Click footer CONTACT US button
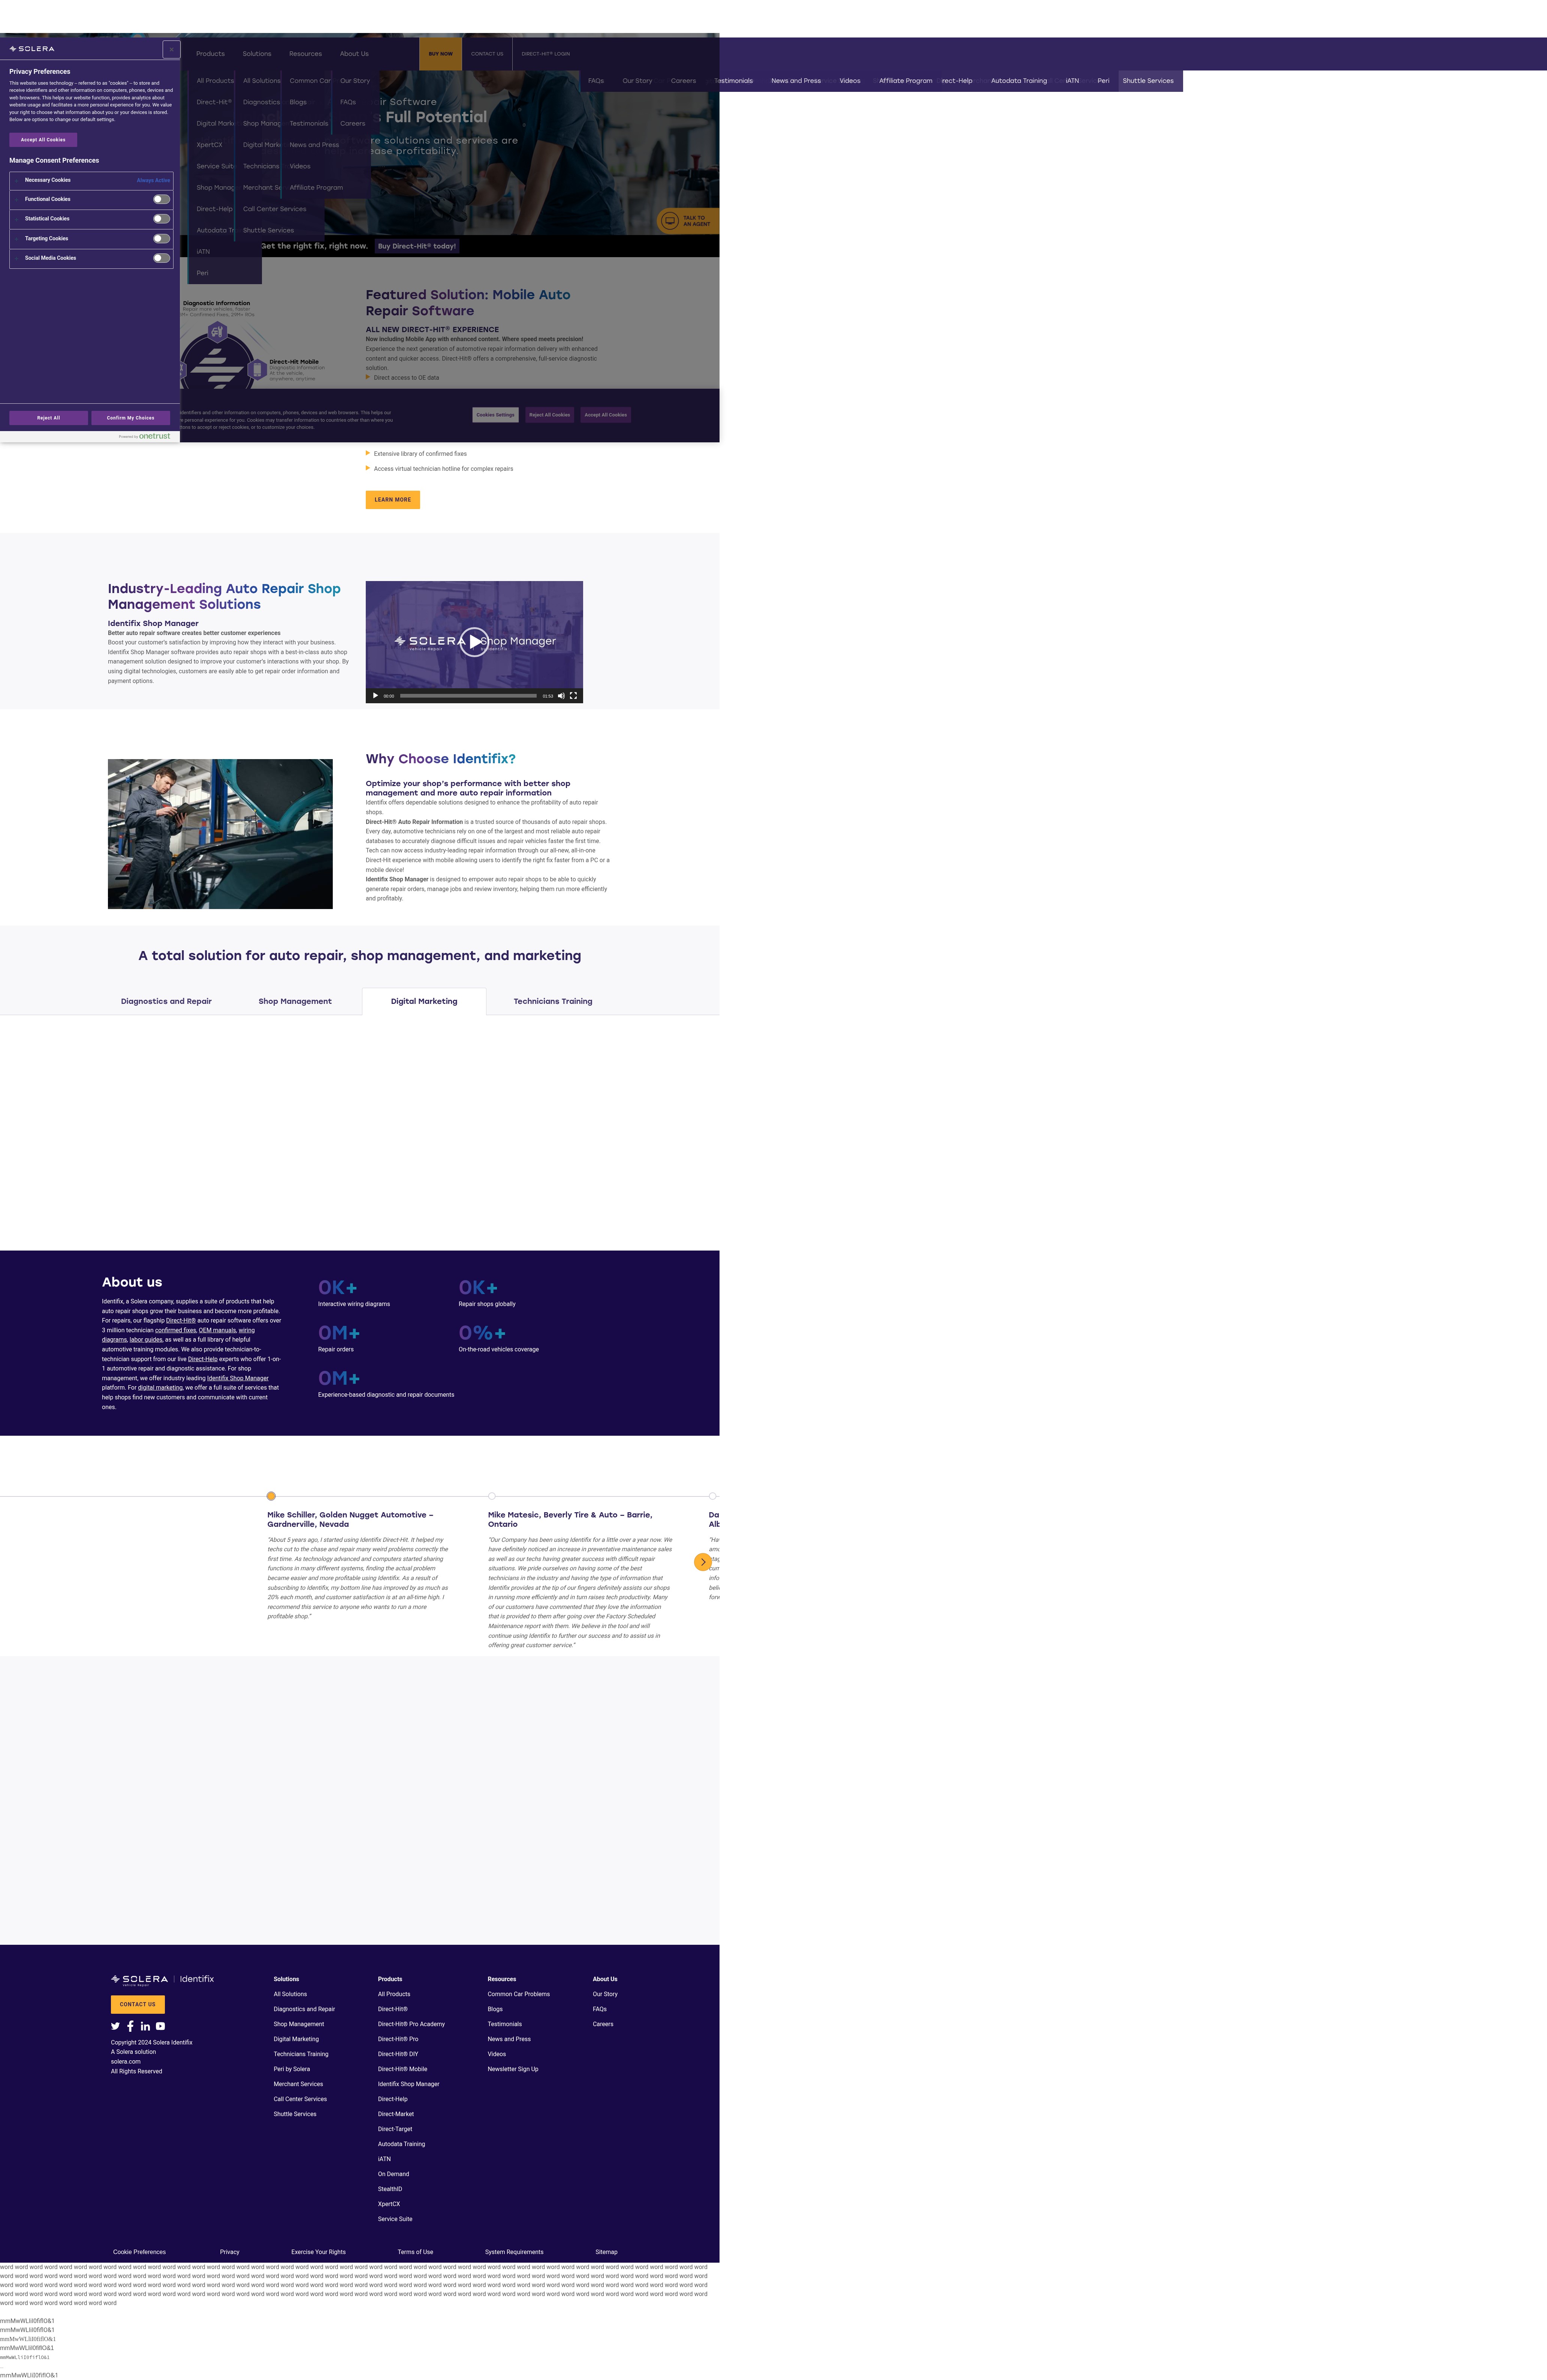This screenshot has width=1547, height=2380. click(138, 2004)
